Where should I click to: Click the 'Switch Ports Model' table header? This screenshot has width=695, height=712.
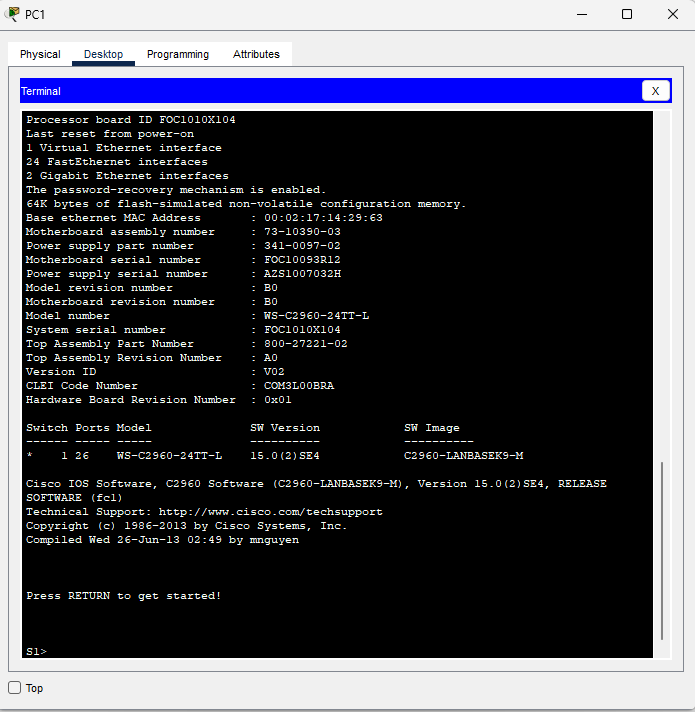[89, 428]
